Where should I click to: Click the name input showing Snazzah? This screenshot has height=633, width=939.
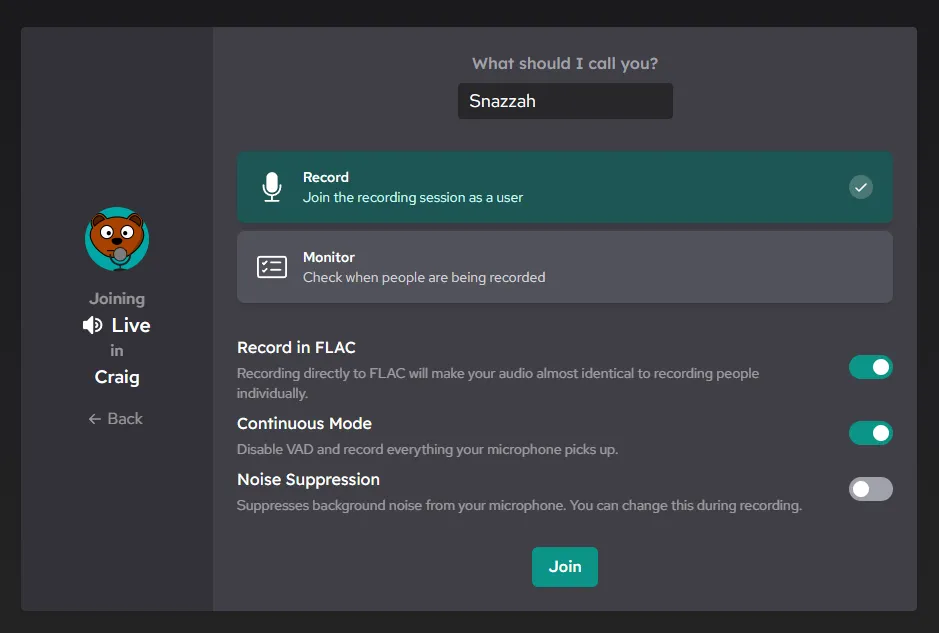pos(564,100)
